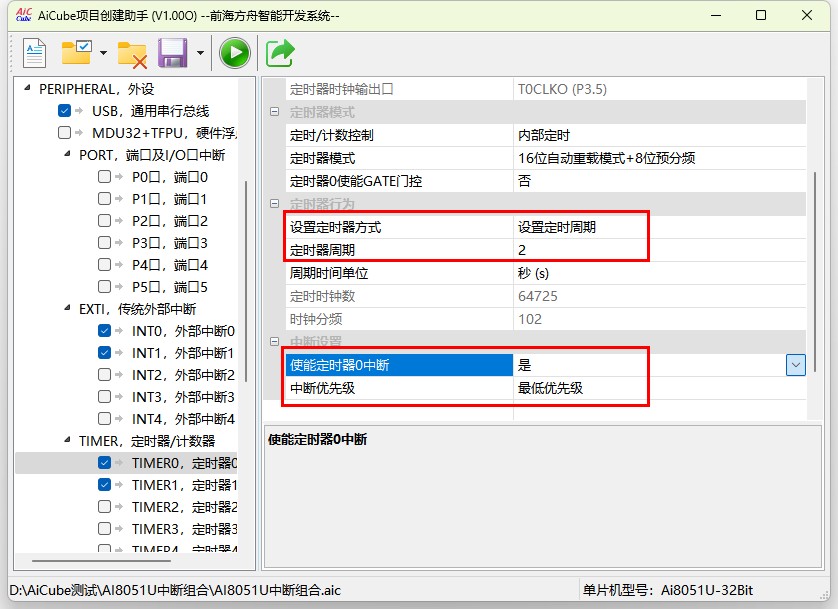Image resolution: width=838 pixels, height=609 pixels.
Task: Check the P5口 port checkbox
Action: 105,287
